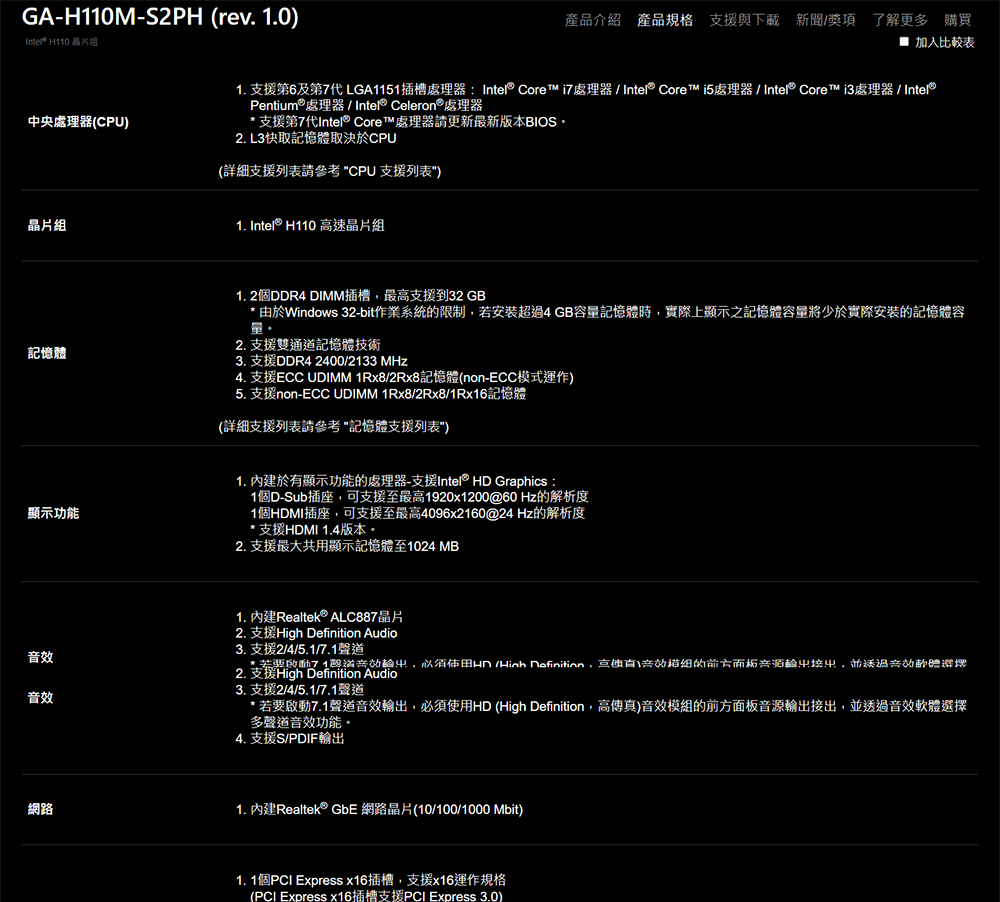Click the D-Sub 1920x1200@60 Hz line

coord(420,497)
